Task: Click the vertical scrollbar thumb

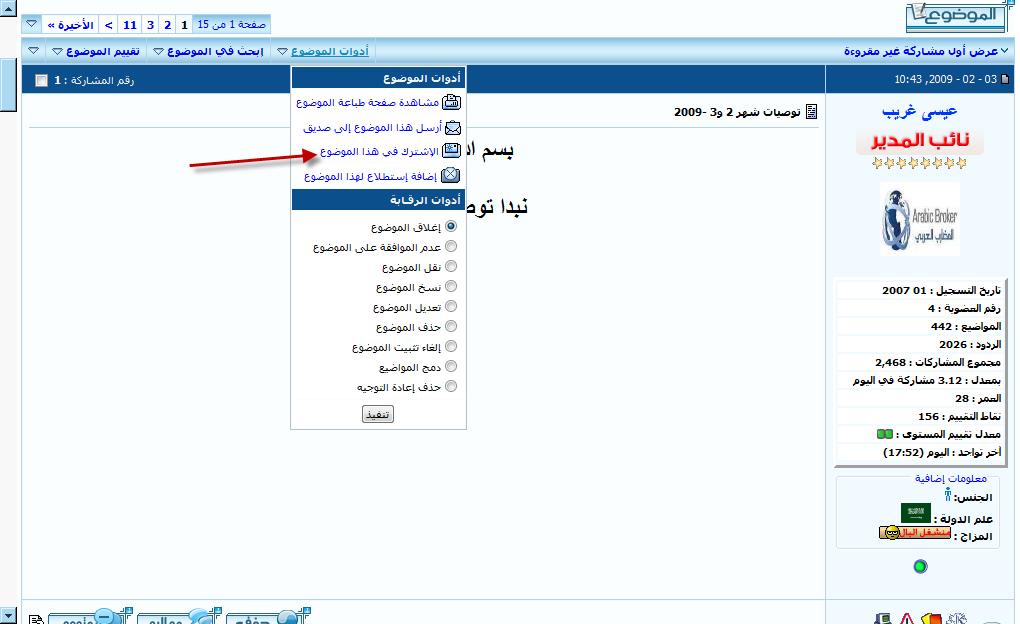Action: click(x=8, y=85)
